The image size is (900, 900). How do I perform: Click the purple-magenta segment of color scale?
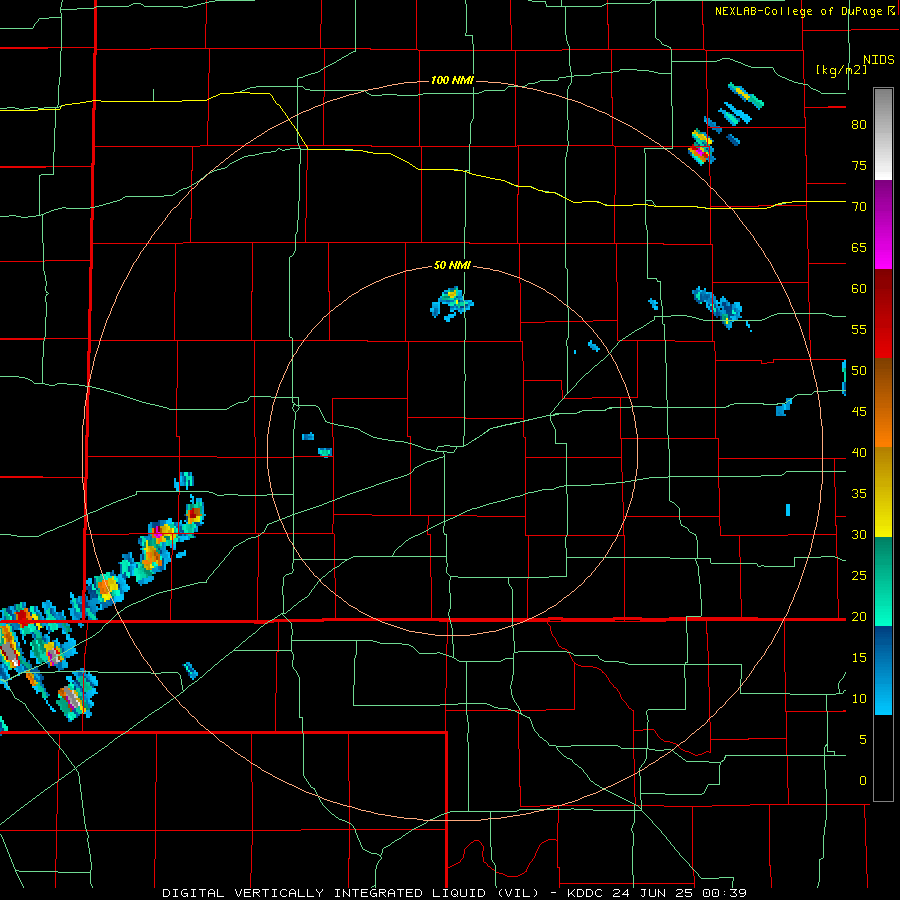[884, 225]
